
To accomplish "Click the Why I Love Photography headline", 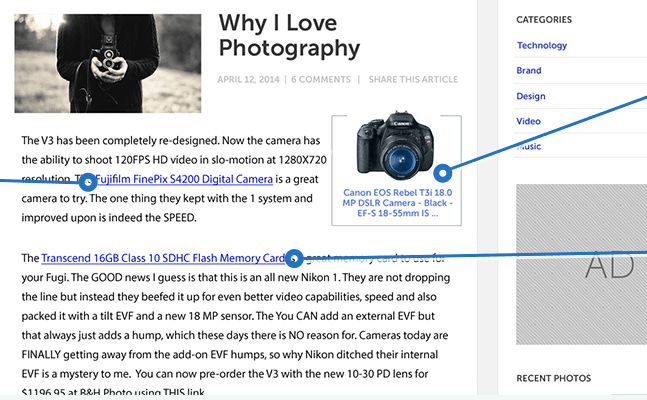I will (x=289, y=36).
